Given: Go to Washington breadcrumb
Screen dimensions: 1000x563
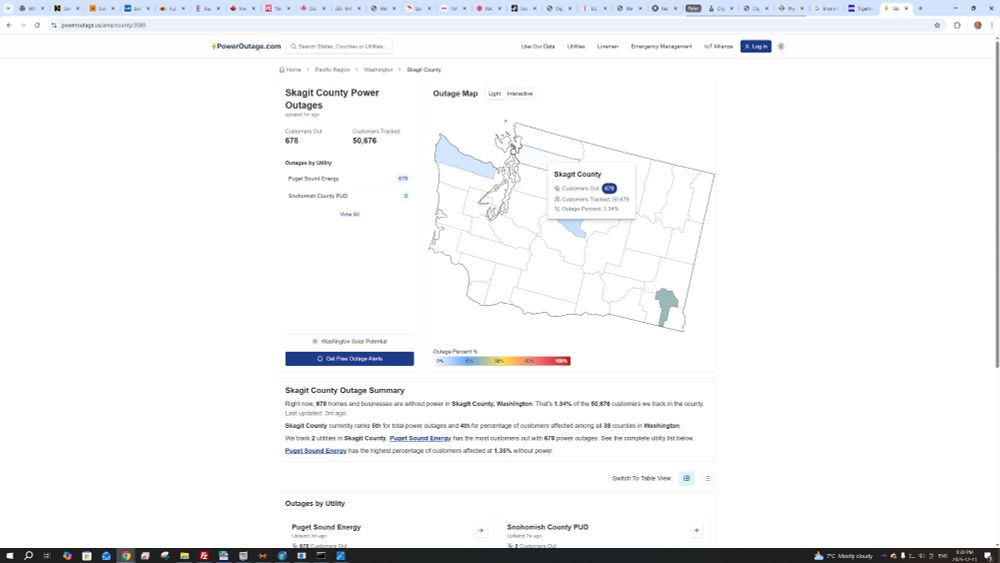Looking at the screenshot, I should point(378,69).
